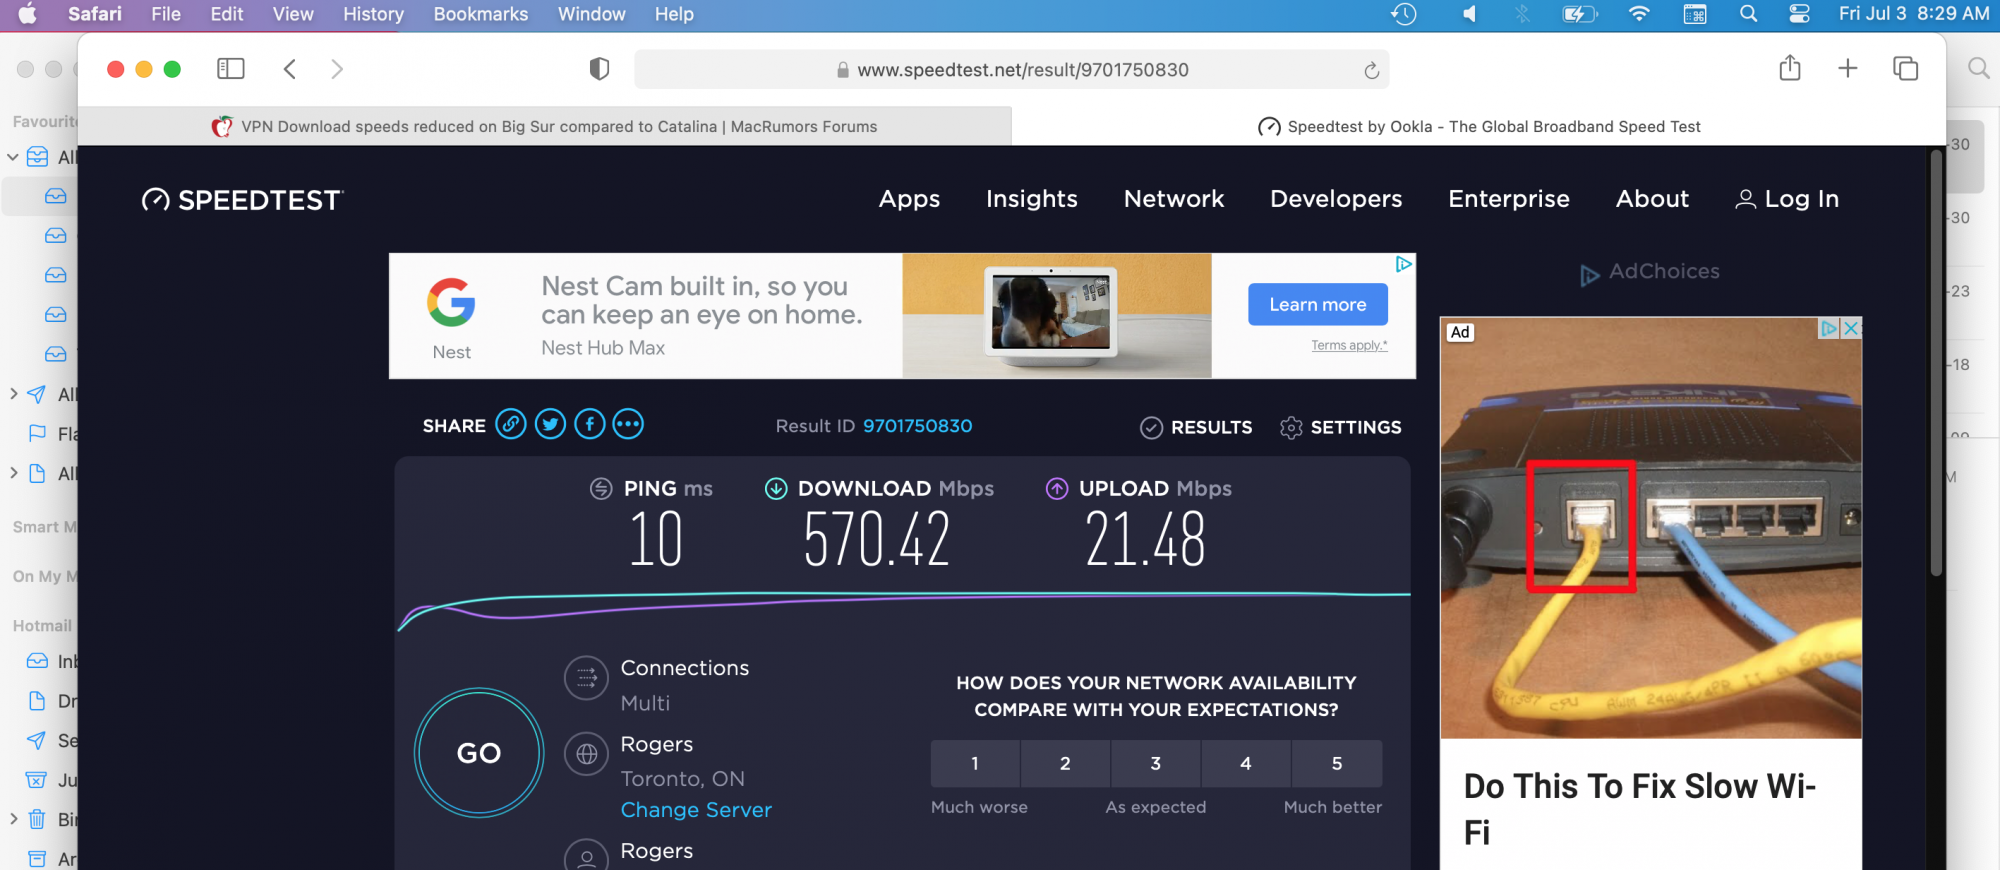Switch to the MacRumors Forums tab

coord(545,126)
